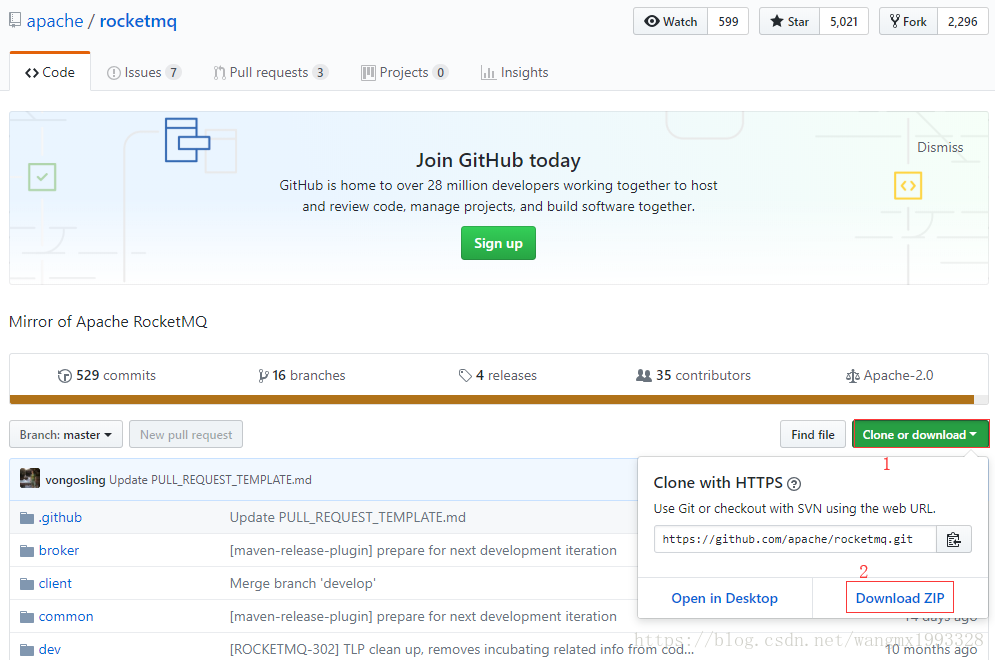Viewport: 995px width, 660px height.
Task: Fork the rocketmq repository
Action: [x=908, y=22]
